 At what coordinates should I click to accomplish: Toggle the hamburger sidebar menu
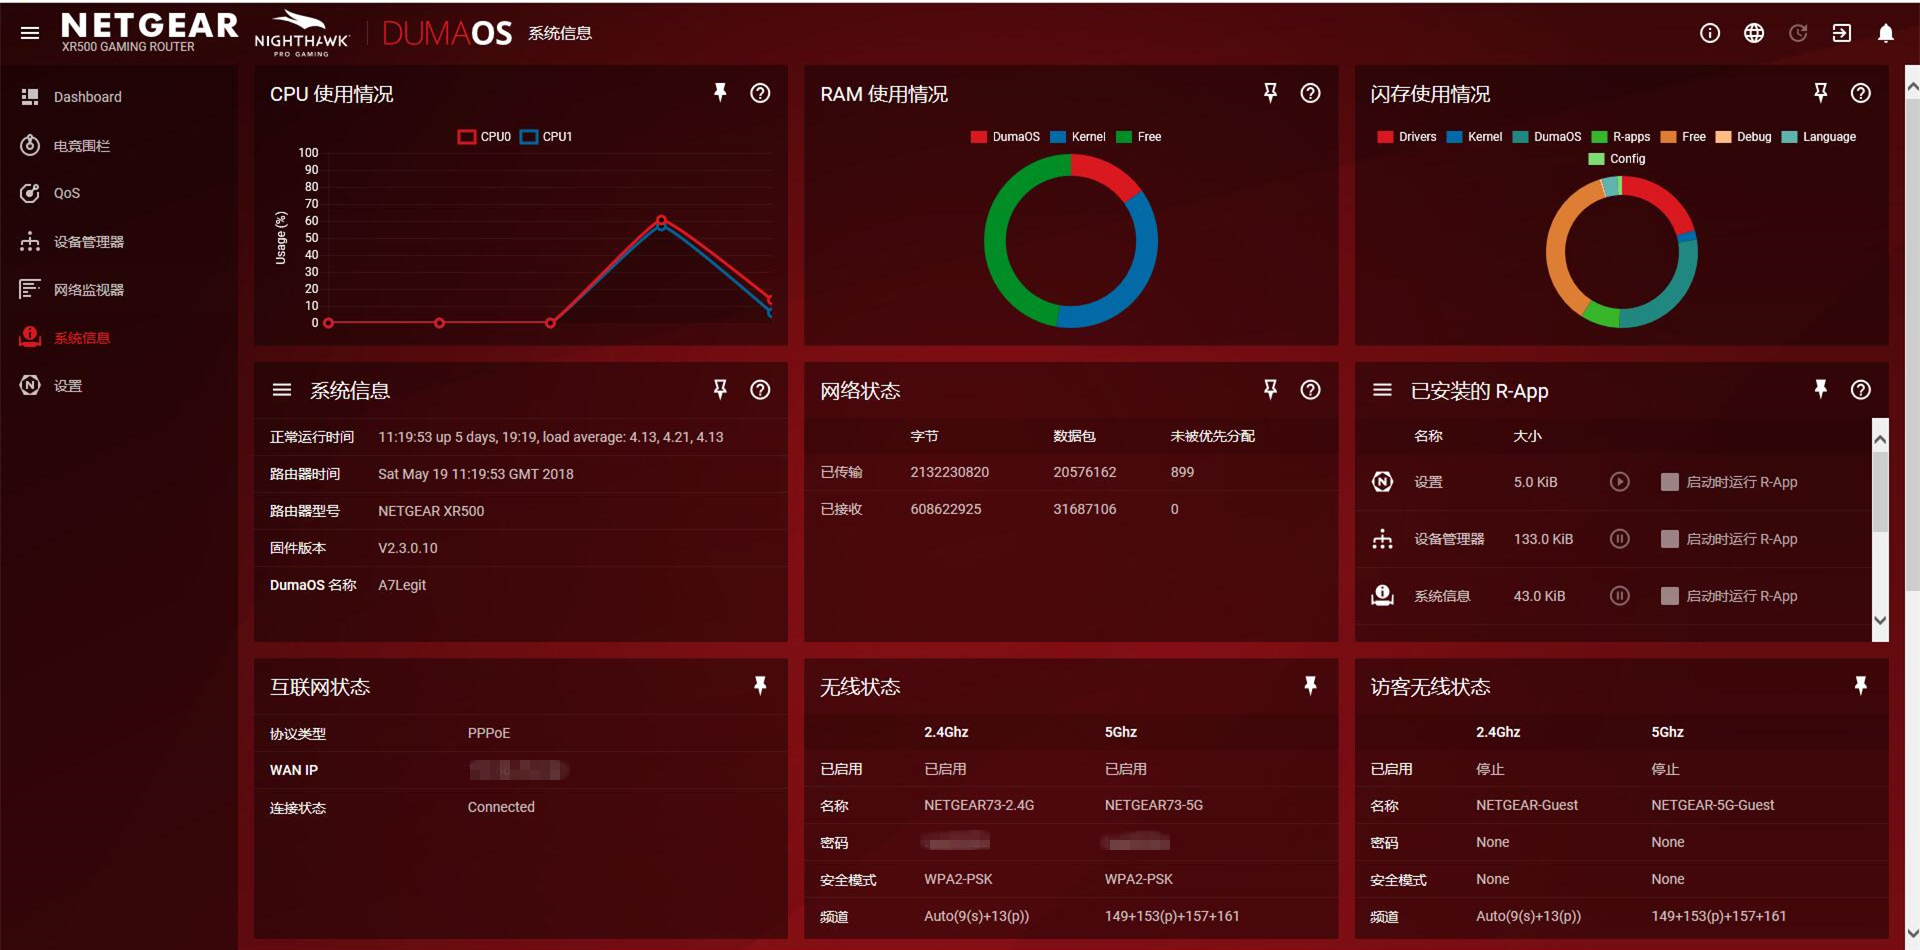[30, 34]
